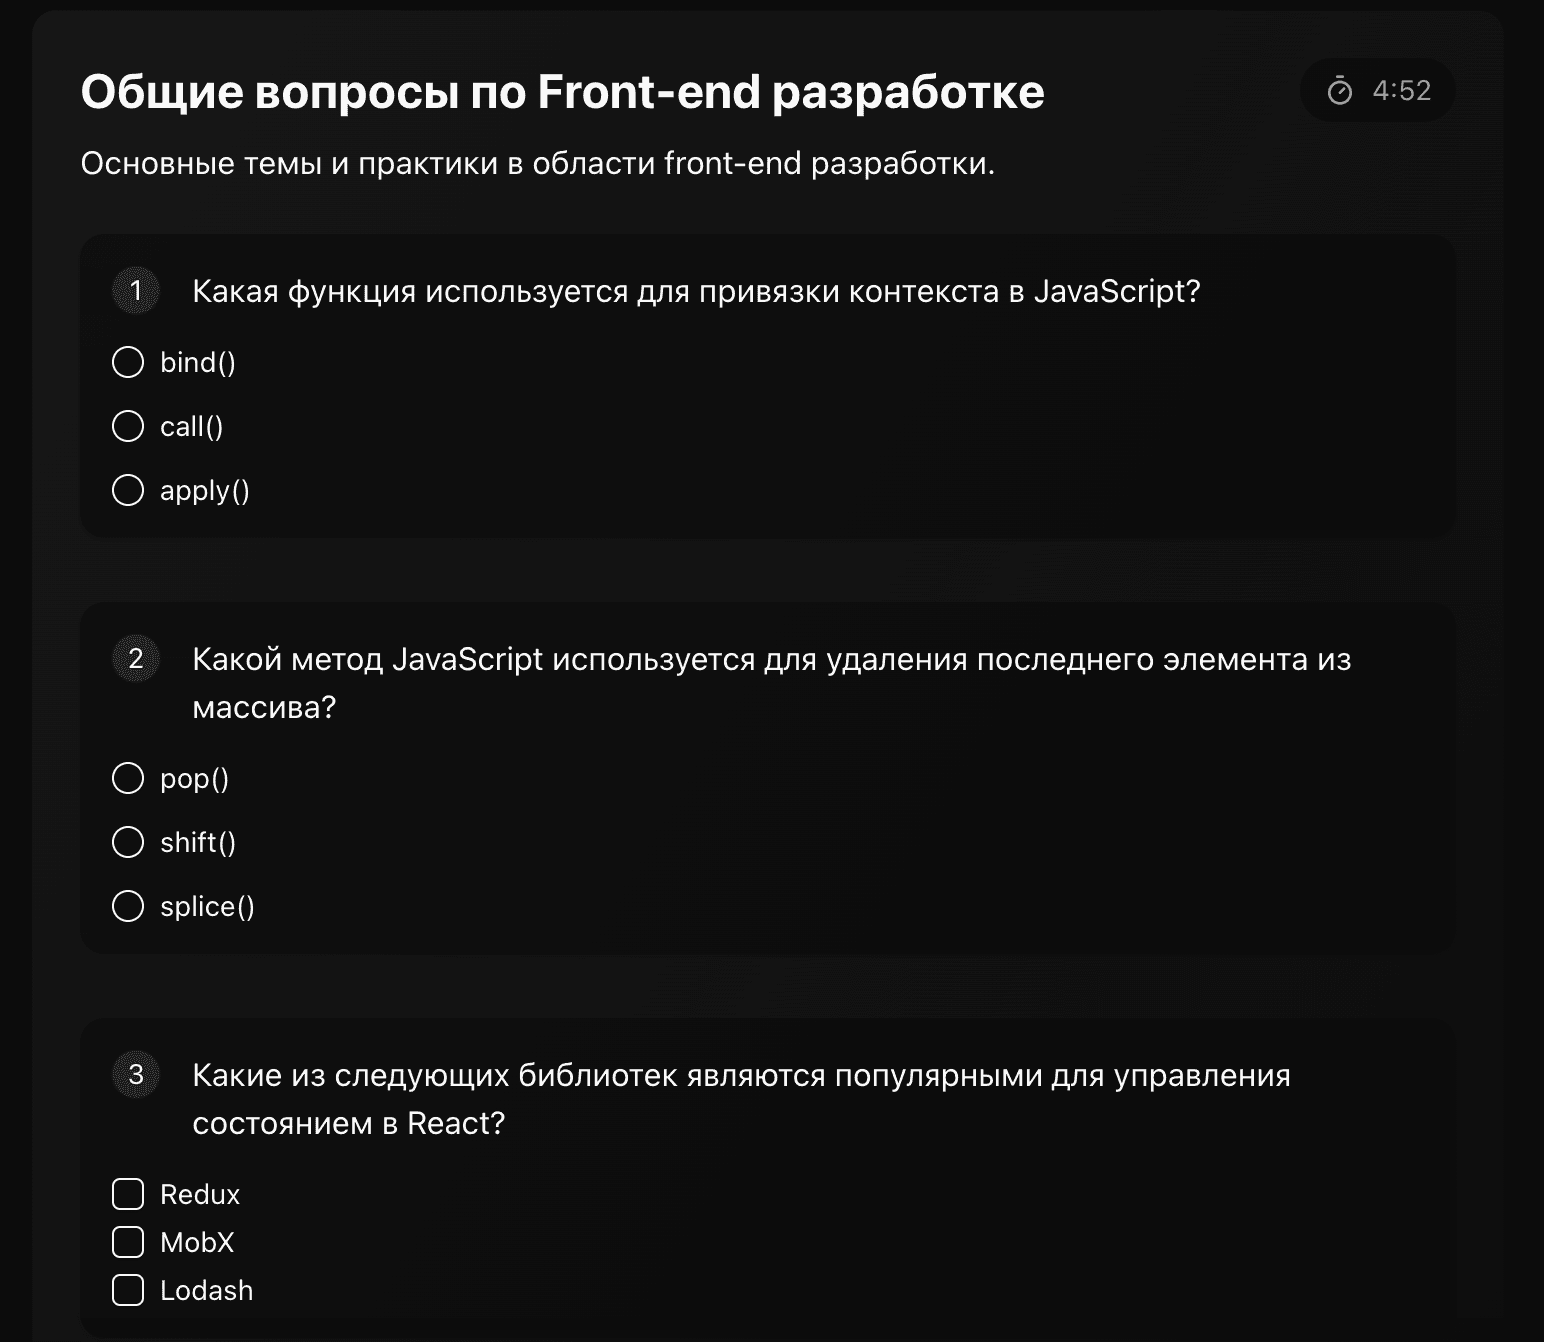Check the Lodash checkbox

(x=127, y=1290)
